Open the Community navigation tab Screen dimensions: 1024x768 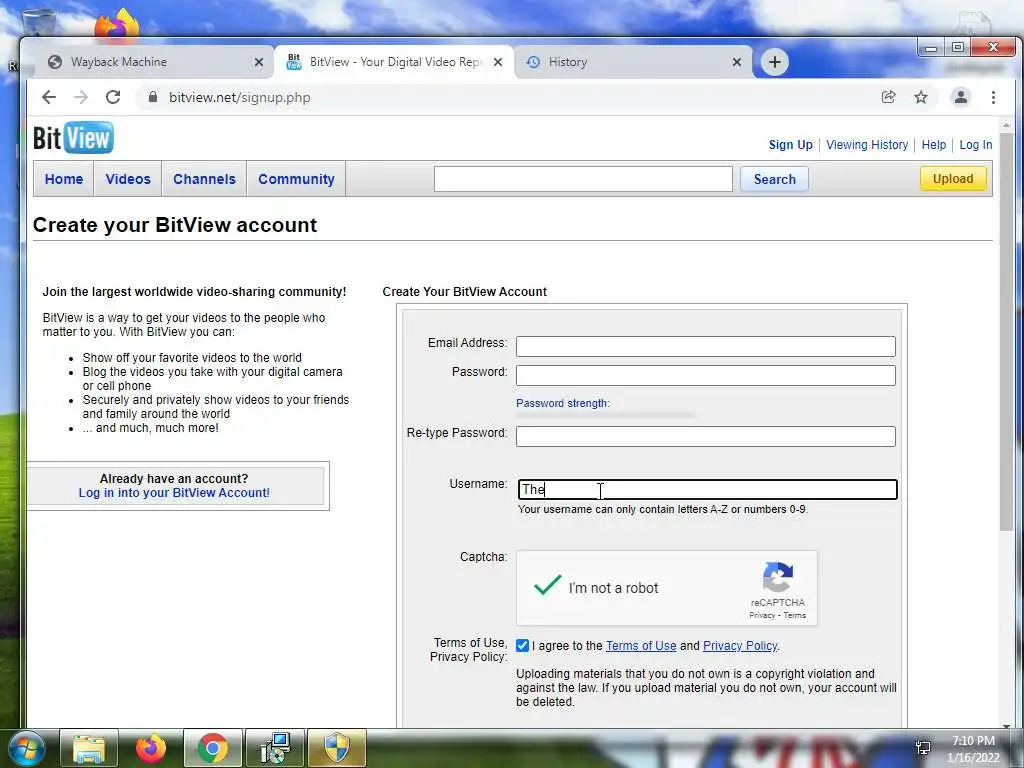[x=296, y=179]
